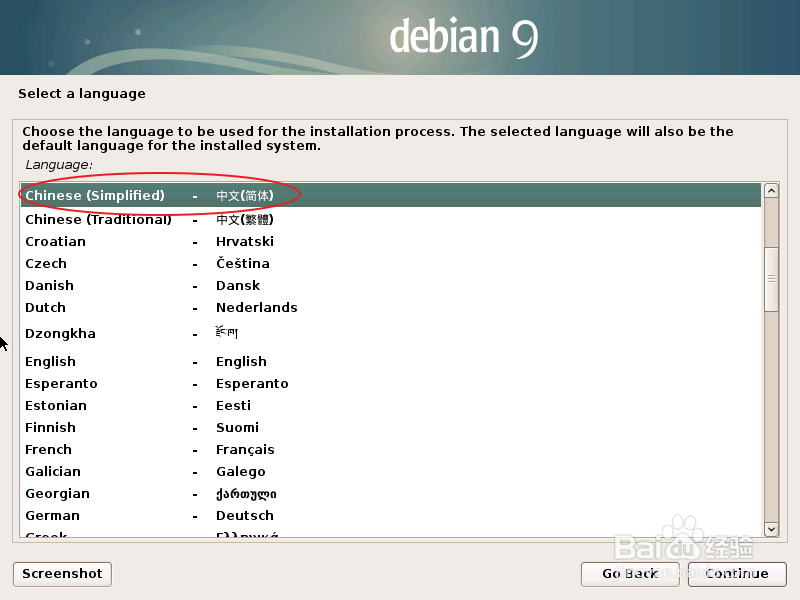Choose Esperanto from the list
Image resolution: width=800 pixels, height=600 pixels.
pyautogui.click(x=391, y=383)
